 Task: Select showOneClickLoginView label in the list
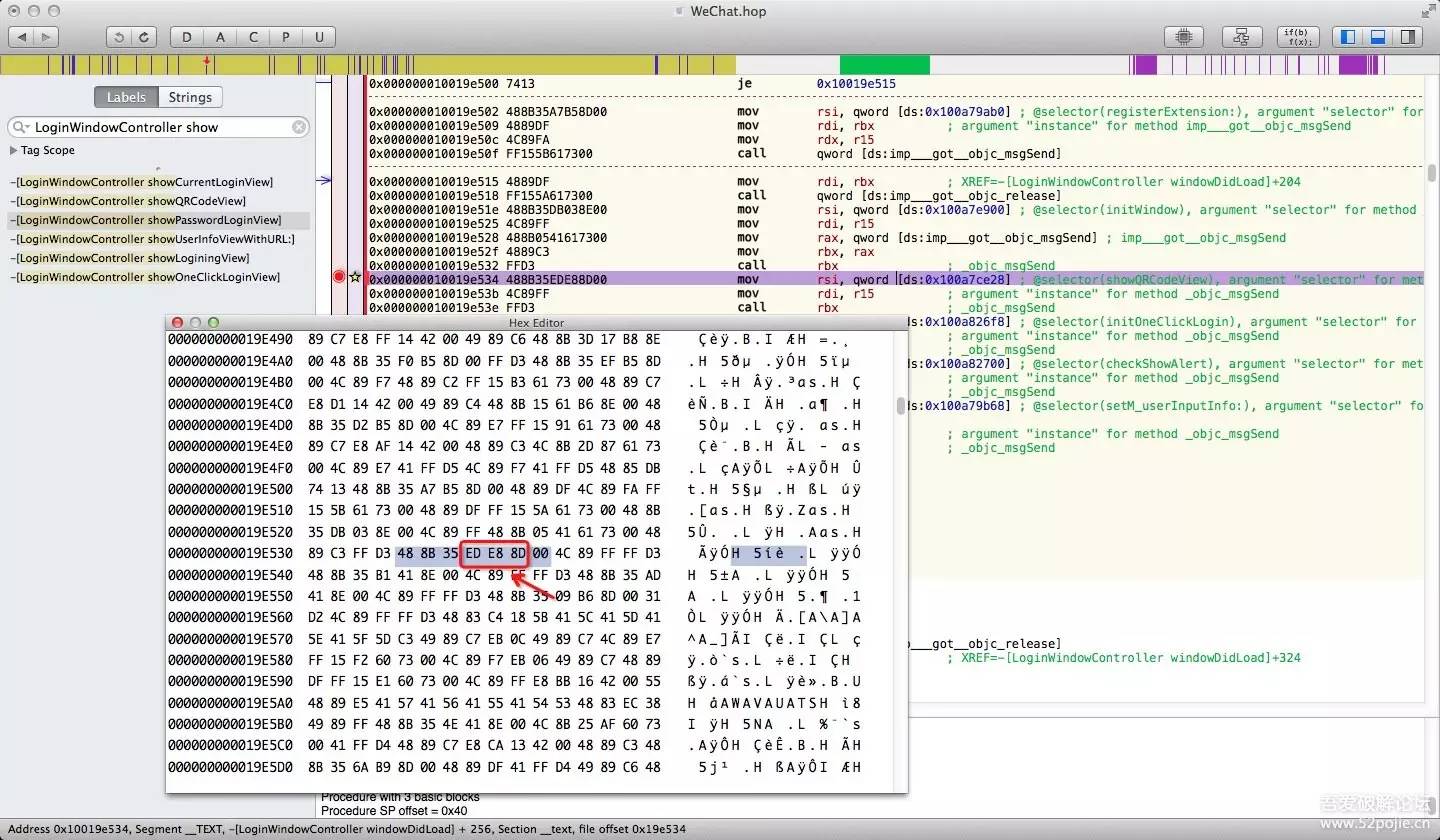[147, 277]
